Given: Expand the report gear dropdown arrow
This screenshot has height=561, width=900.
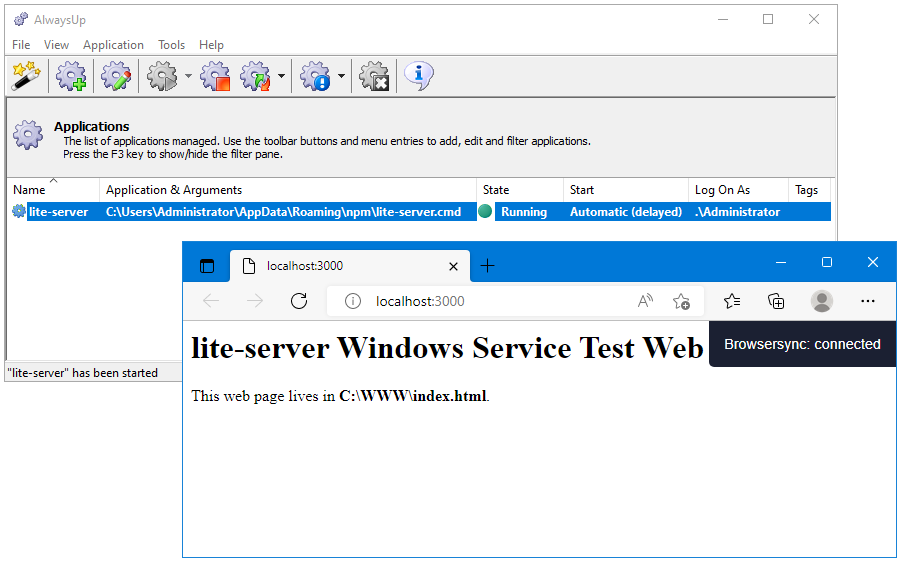Looking at the screenshot, I should [x=341, y=76].
